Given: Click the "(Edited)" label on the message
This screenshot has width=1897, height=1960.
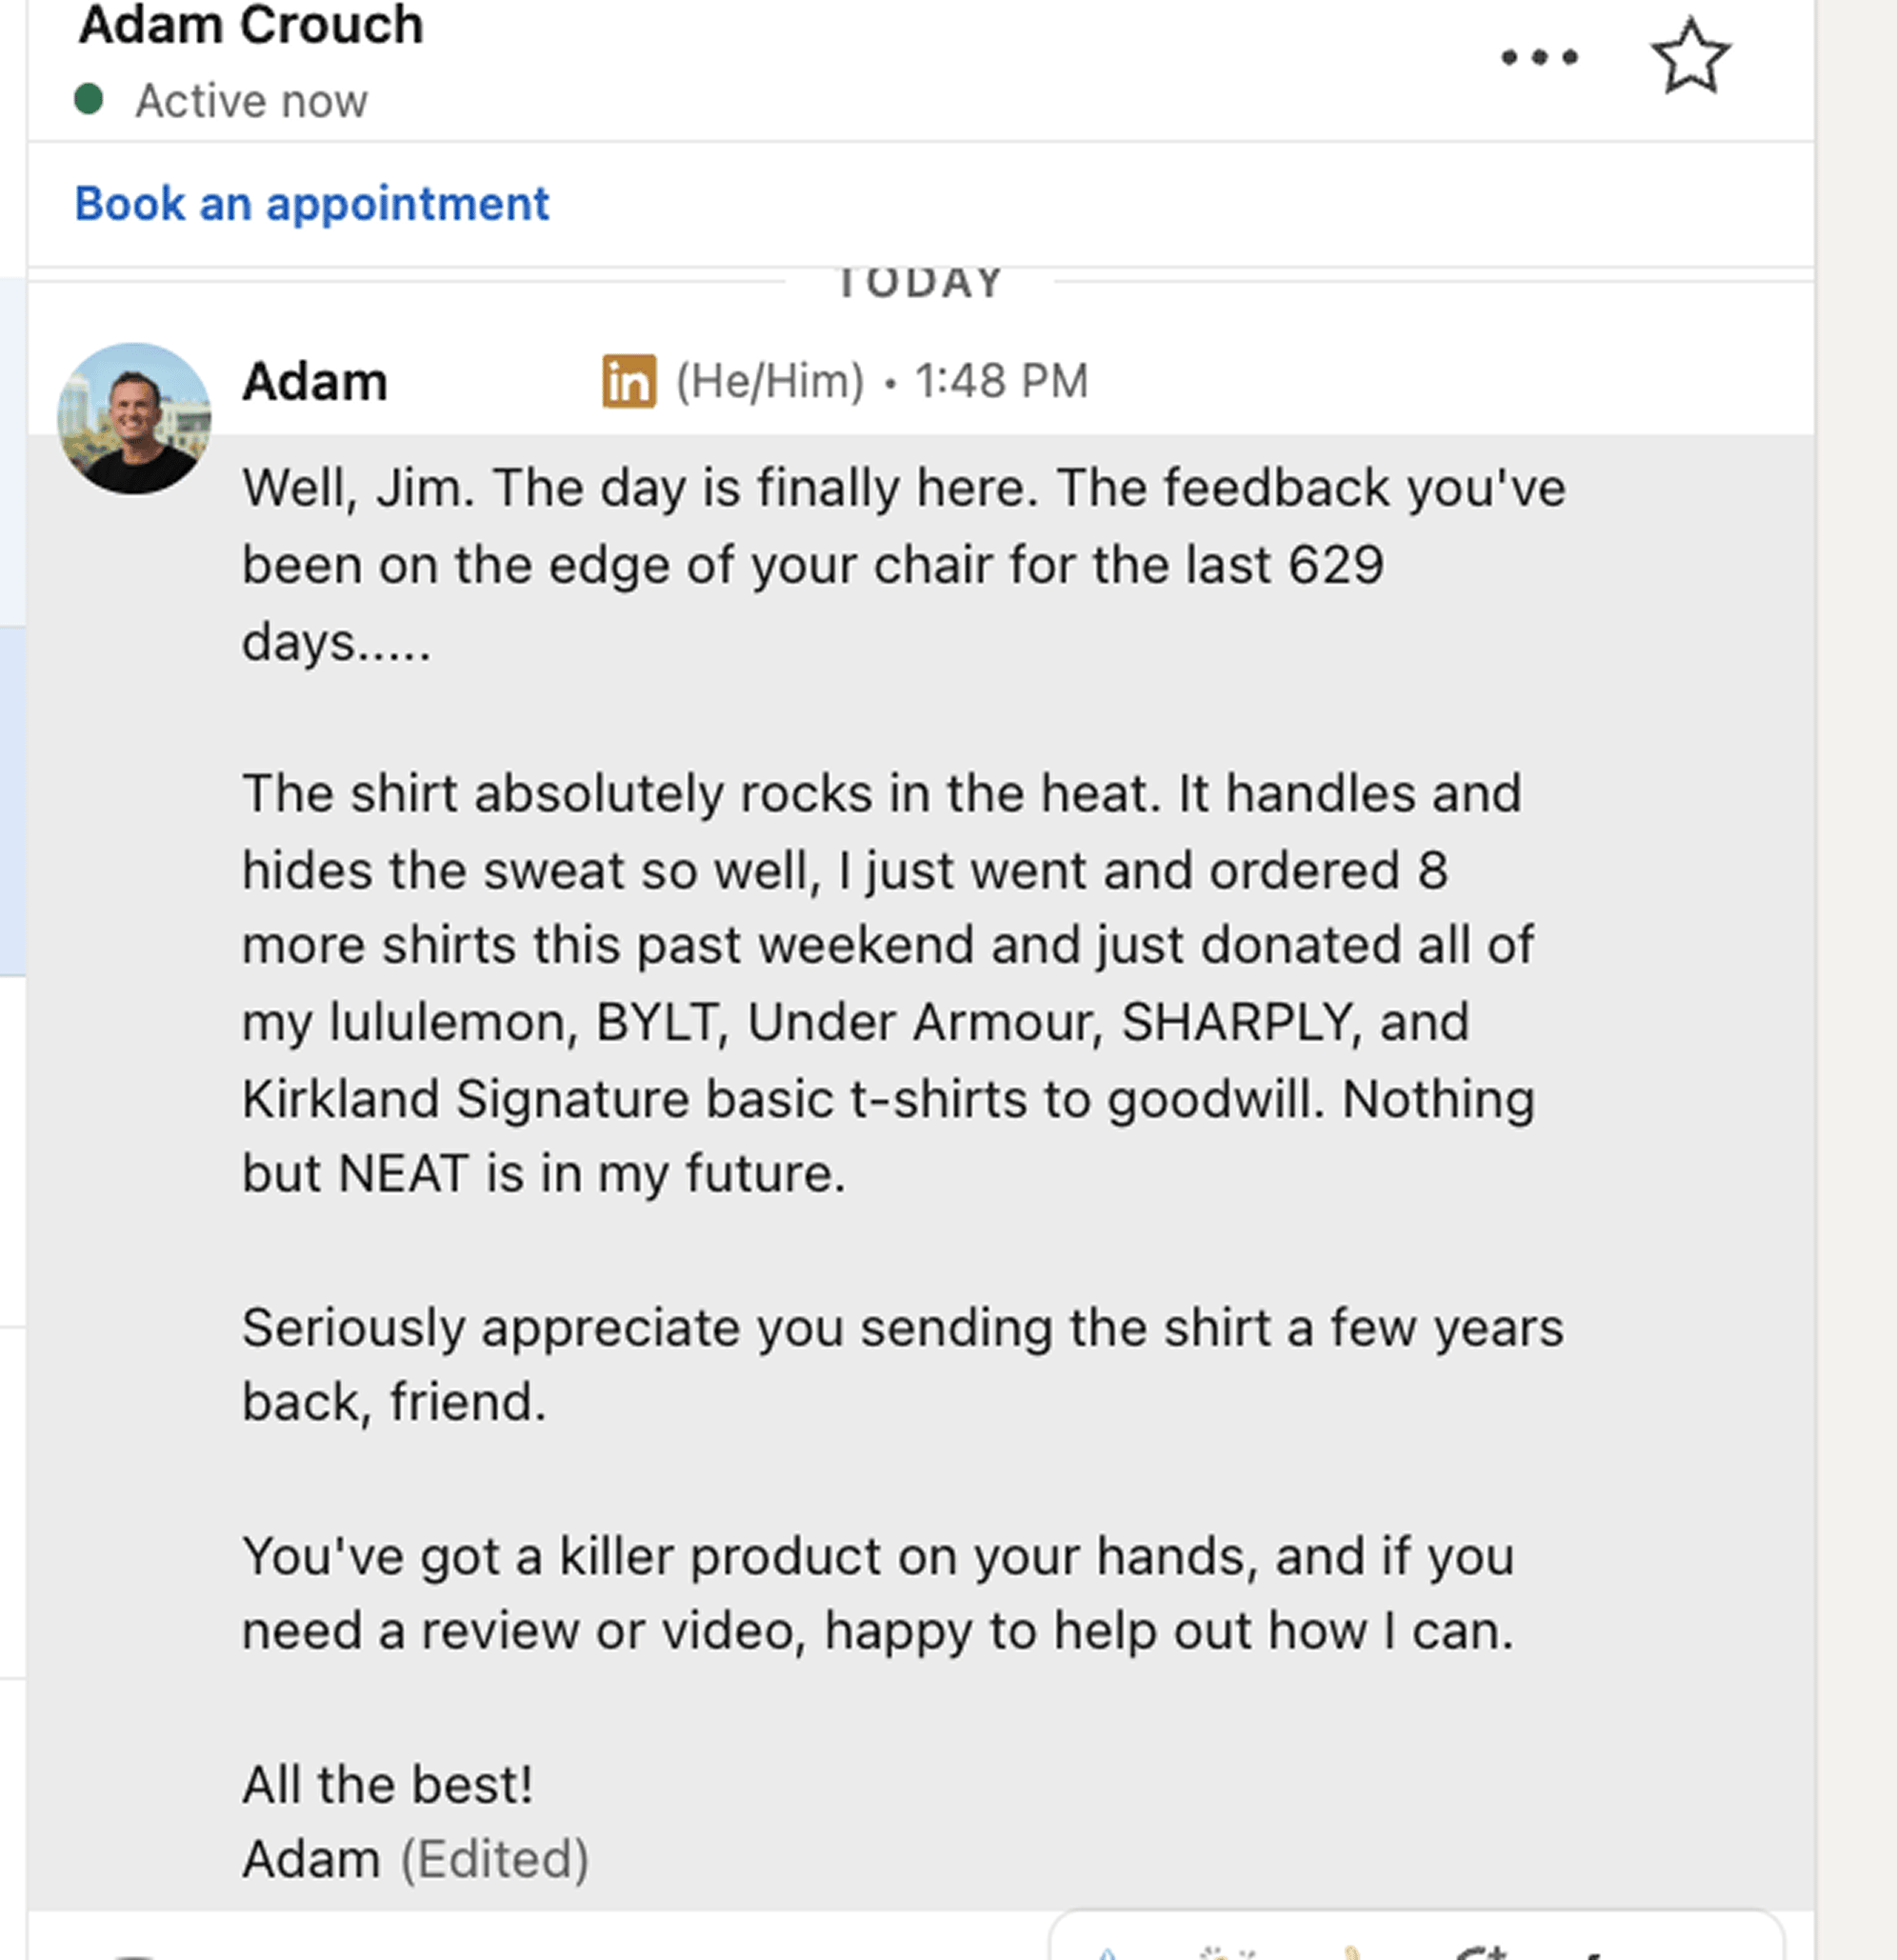Looking at the screenshot, I should (495, 1859).
